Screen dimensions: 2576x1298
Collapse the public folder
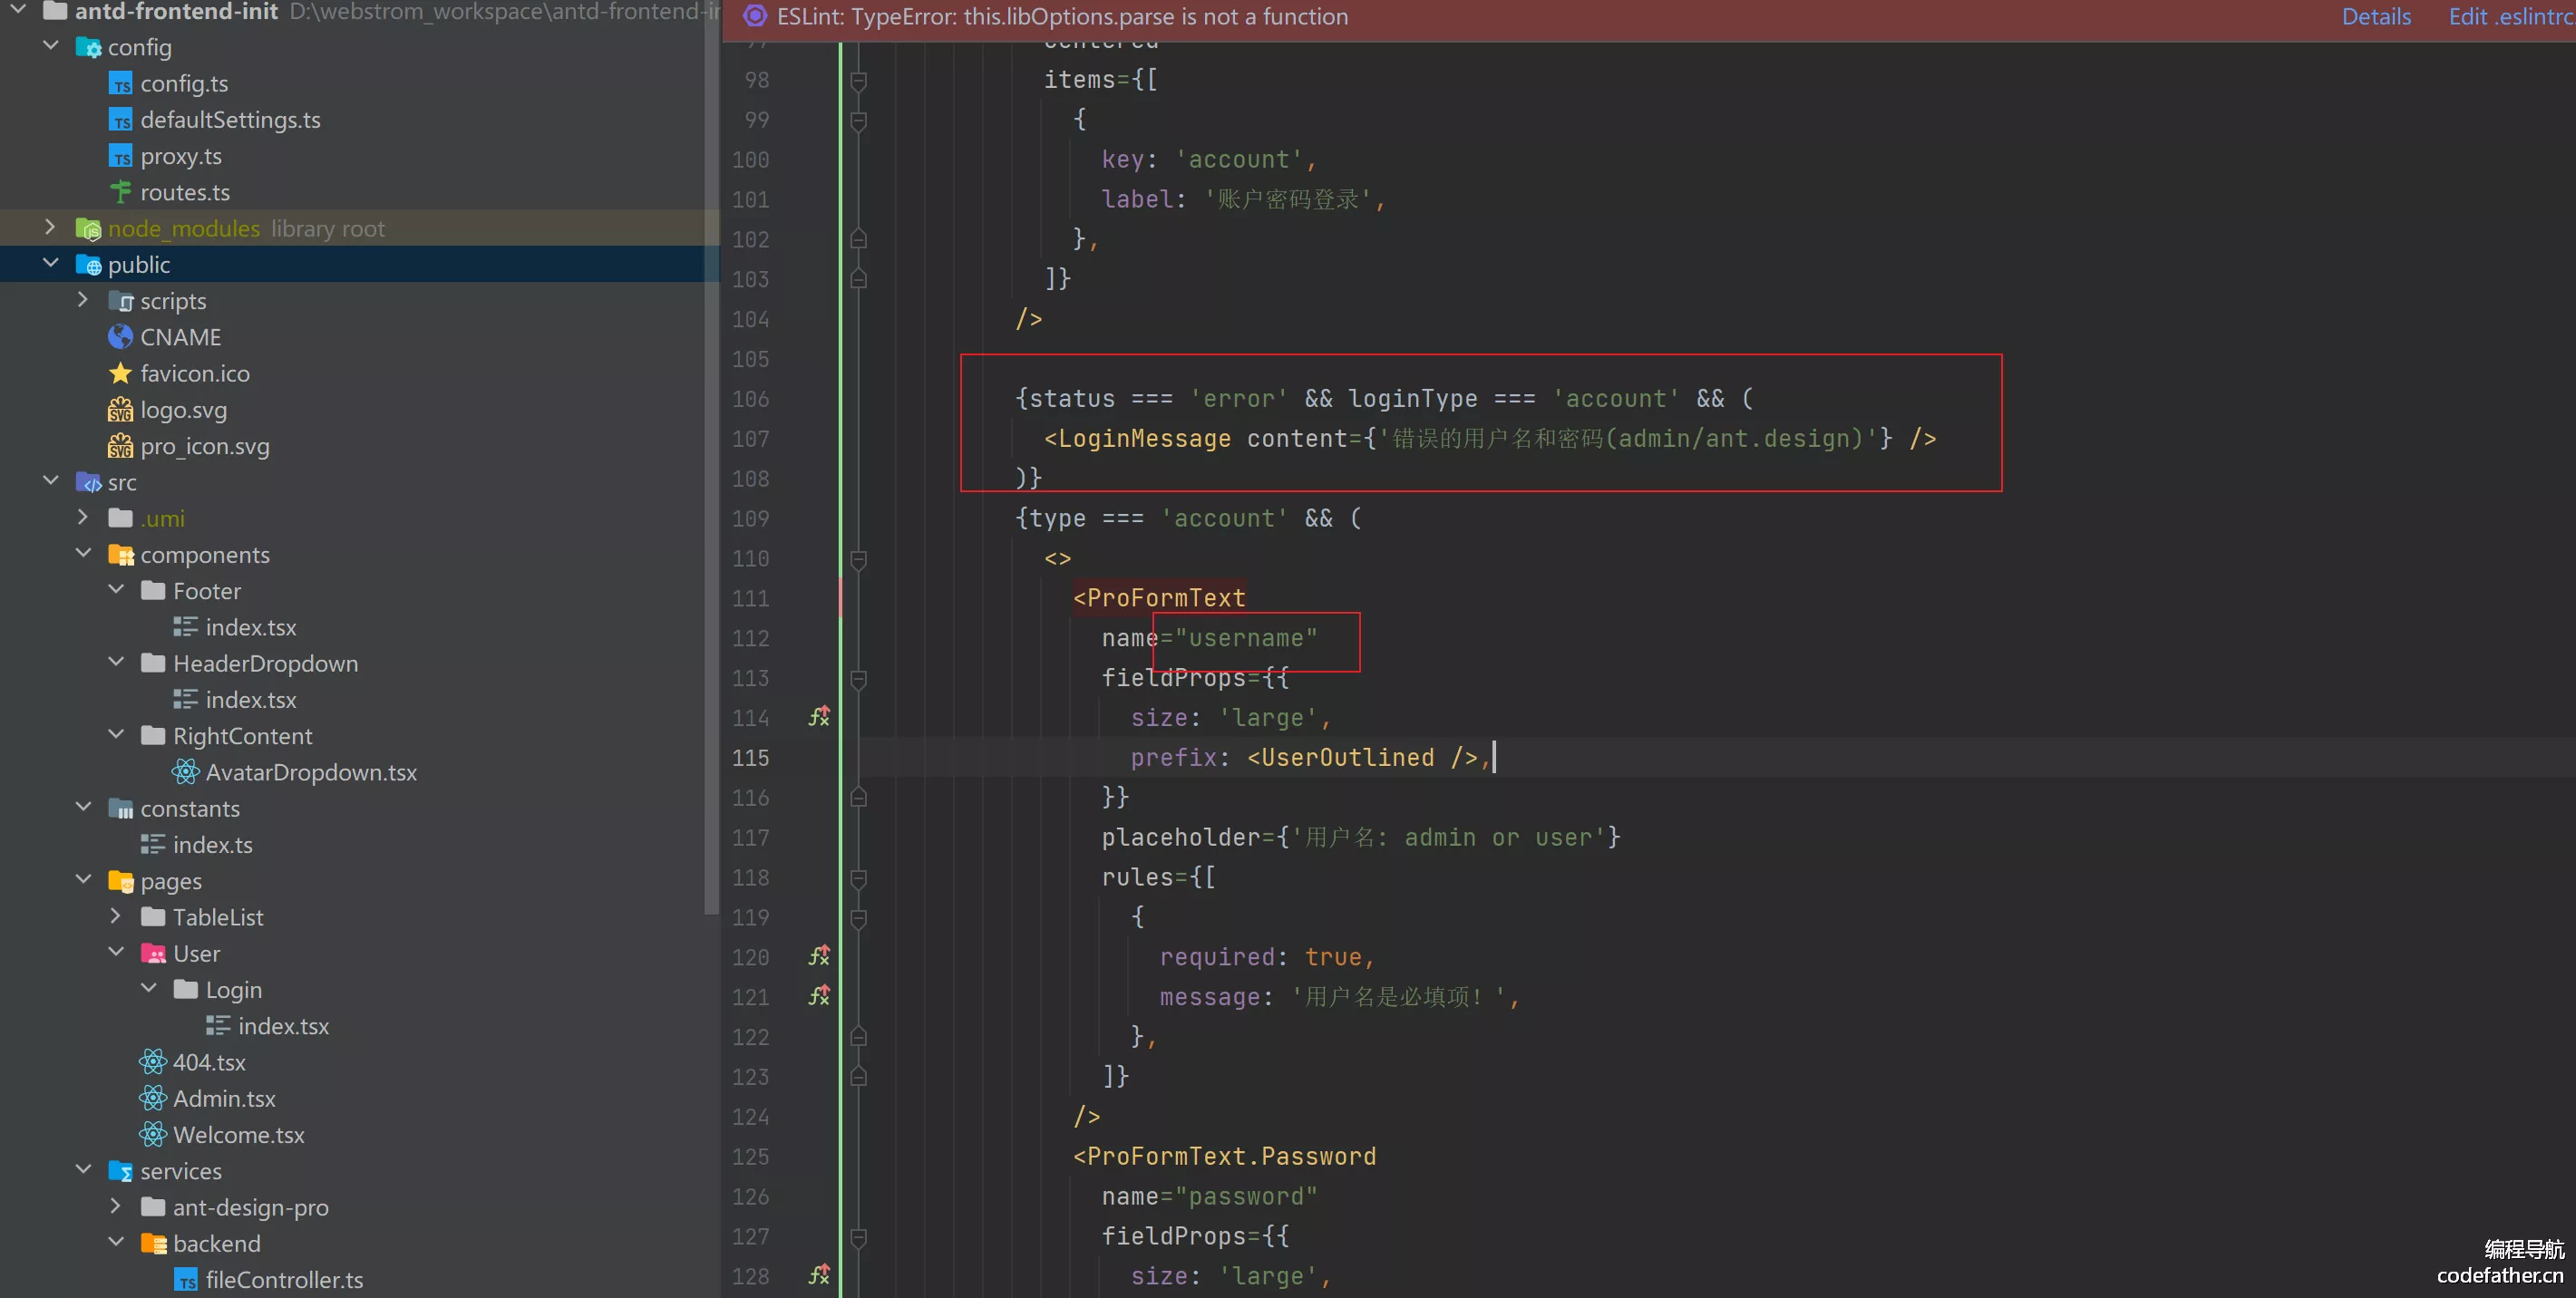(x=51, y=264)
